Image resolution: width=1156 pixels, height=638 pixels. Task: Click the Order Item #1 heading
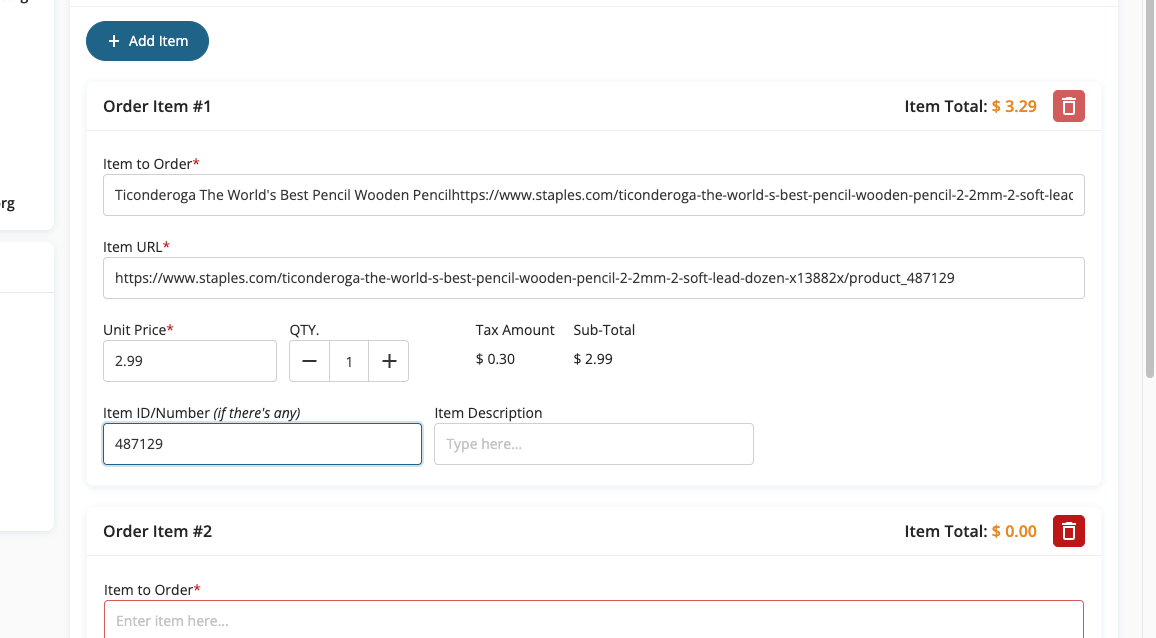coord(157,106)
